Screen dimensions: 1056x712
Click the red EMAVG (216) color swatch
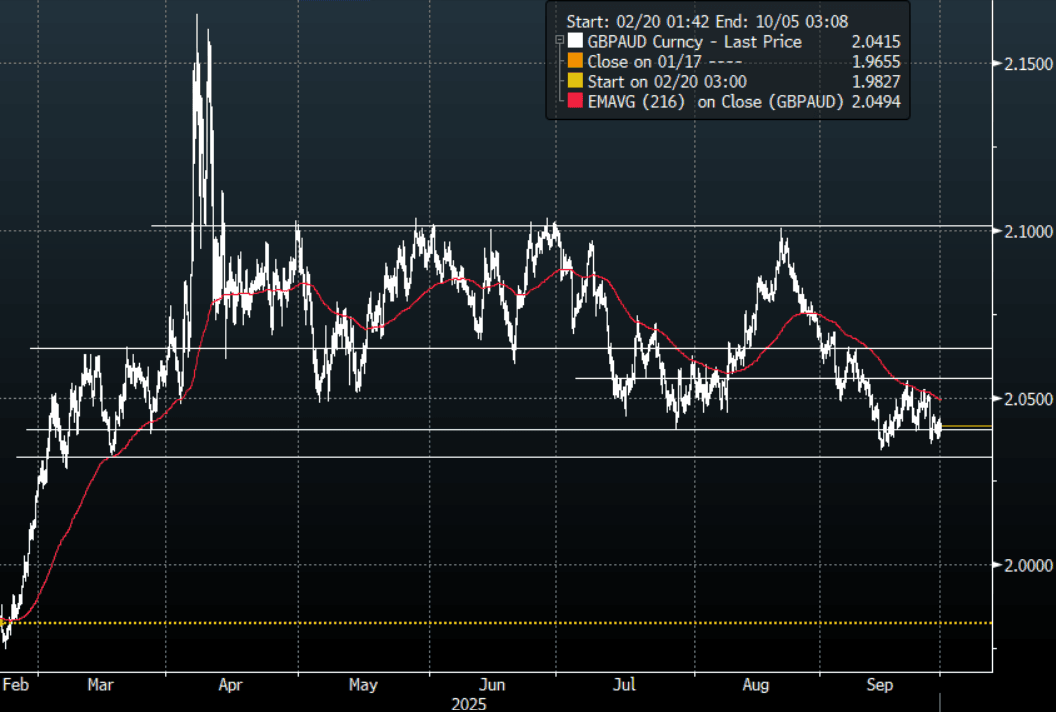click(574, 102)
